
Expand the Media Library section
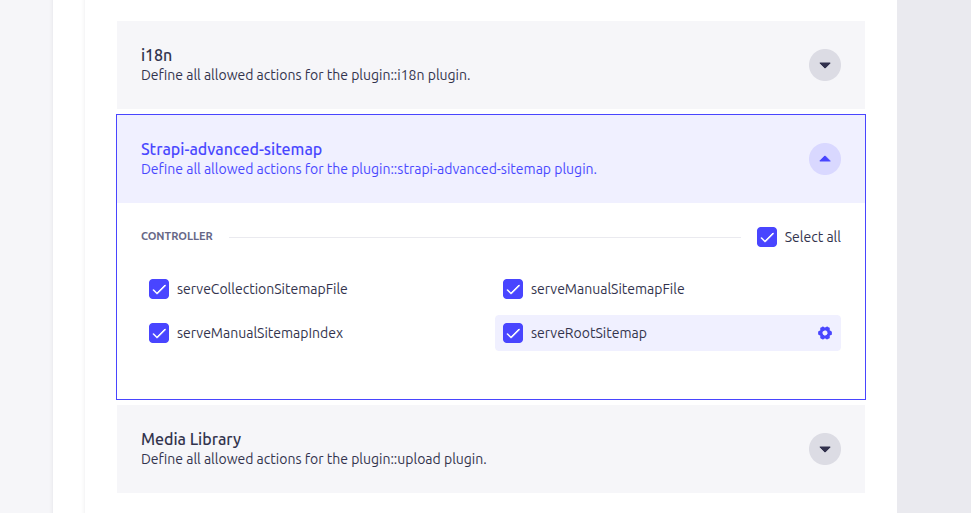point(824,449)
